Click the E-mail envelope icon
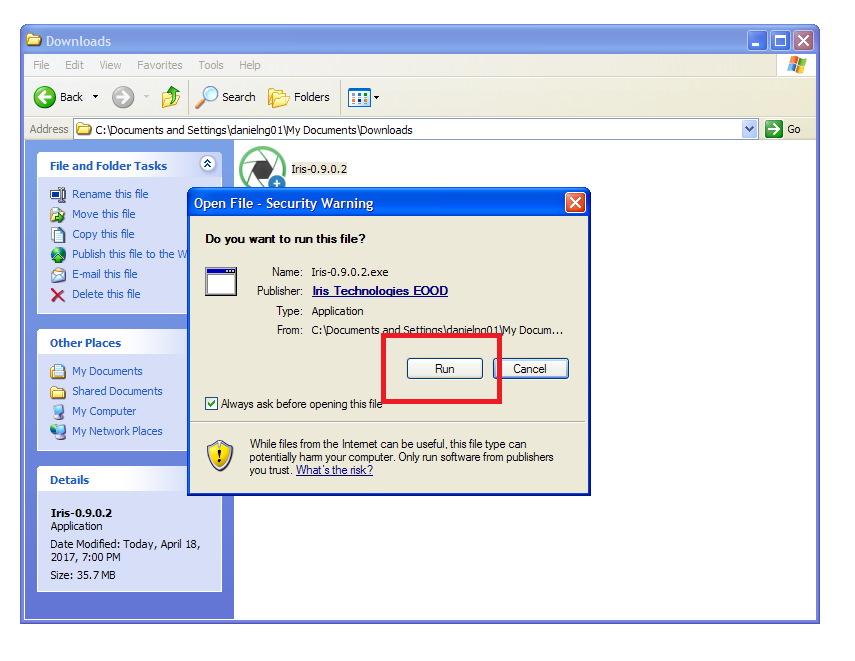The width and height of the screenshot is (855, 661). pyautogui.click(x=58, y=275)
